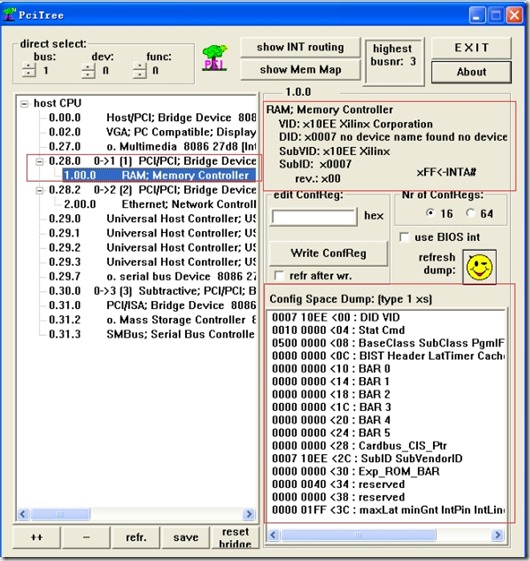The width and height of the screenshot is (530, 561).
Task: Click the smiley refresh dump button
Action: 479,267
